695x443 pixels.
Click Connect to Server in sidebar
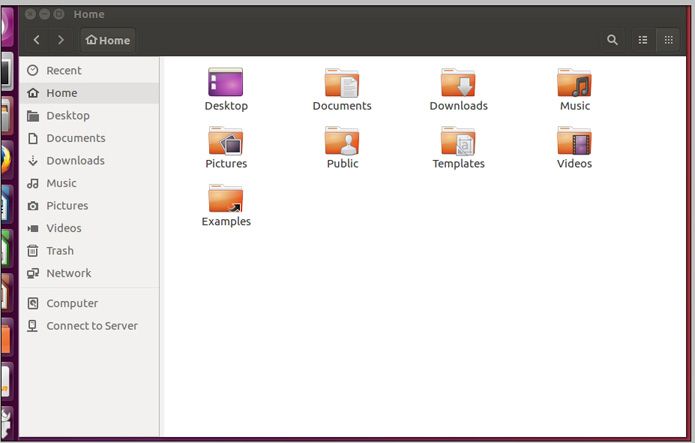(x=91, y=326)
